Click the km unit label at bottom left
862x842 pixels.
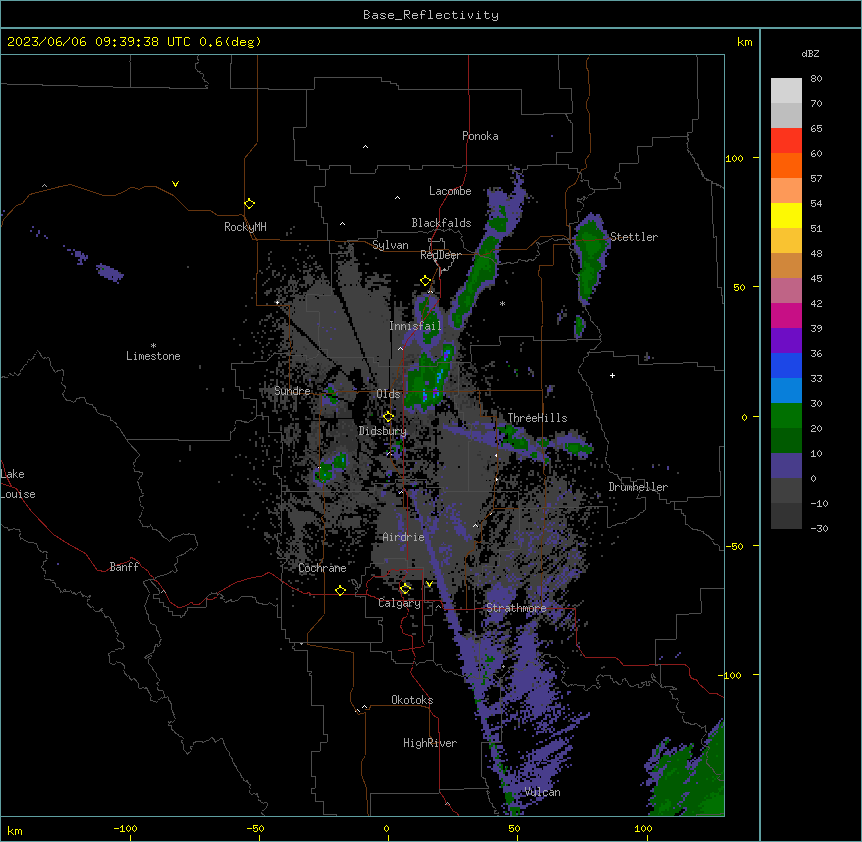click(x=15, y=831)
